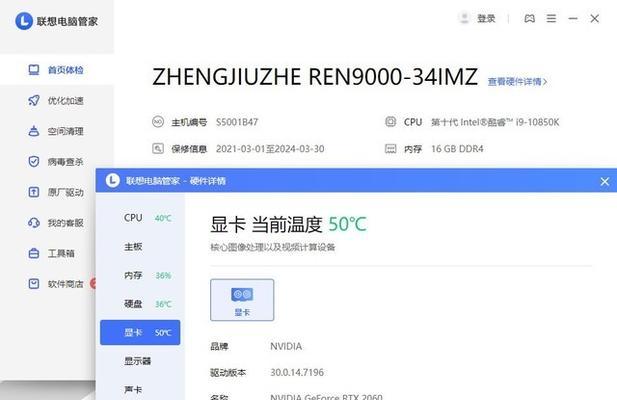This screenshot has width=617, height=400.
Task: Select the 声卡 tab
Action: [140, 389]
